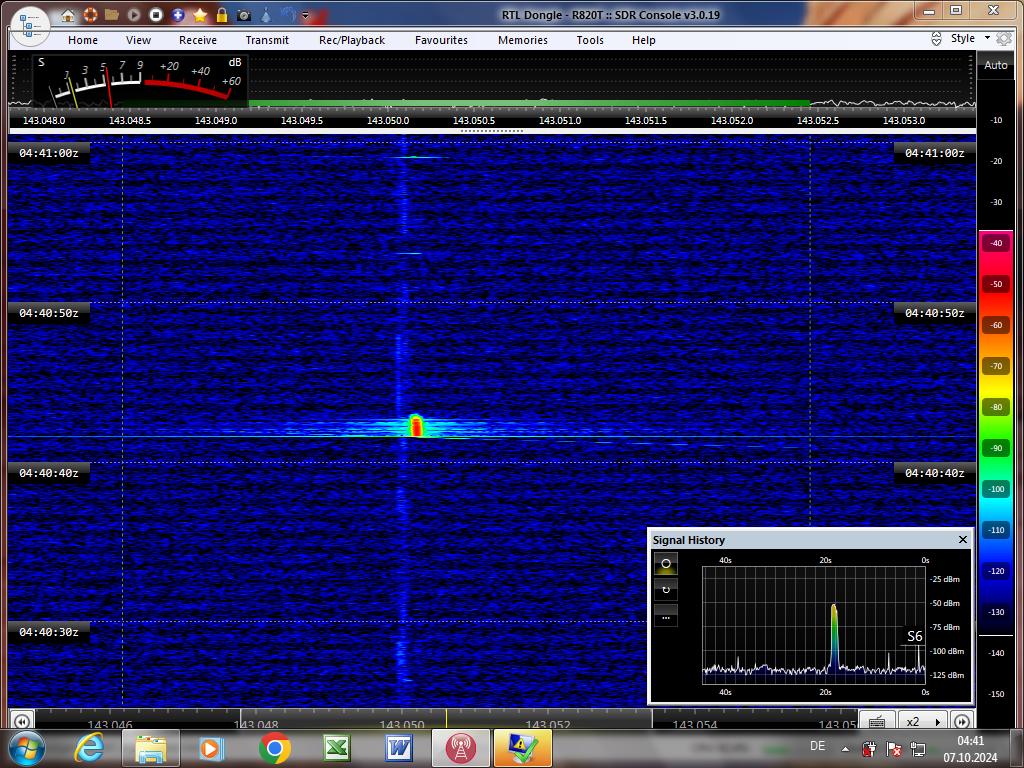Open Windows Media Player from the taskbar

pos(211,748)
